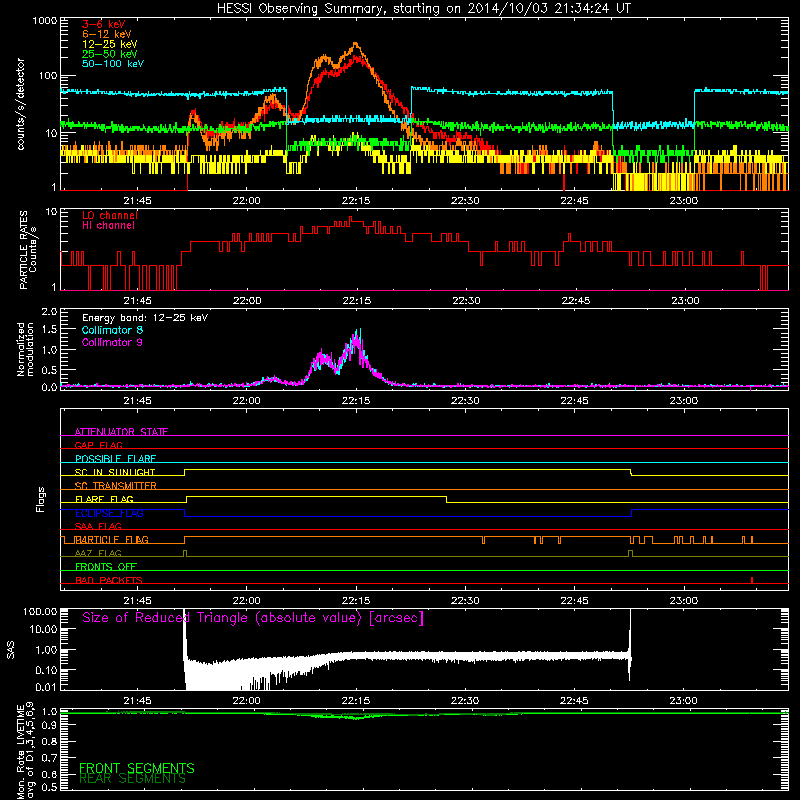The width and height of the screenshot is (800, 800).
Task: Click the FLARE FLAG label
Action: click(104, 499)
